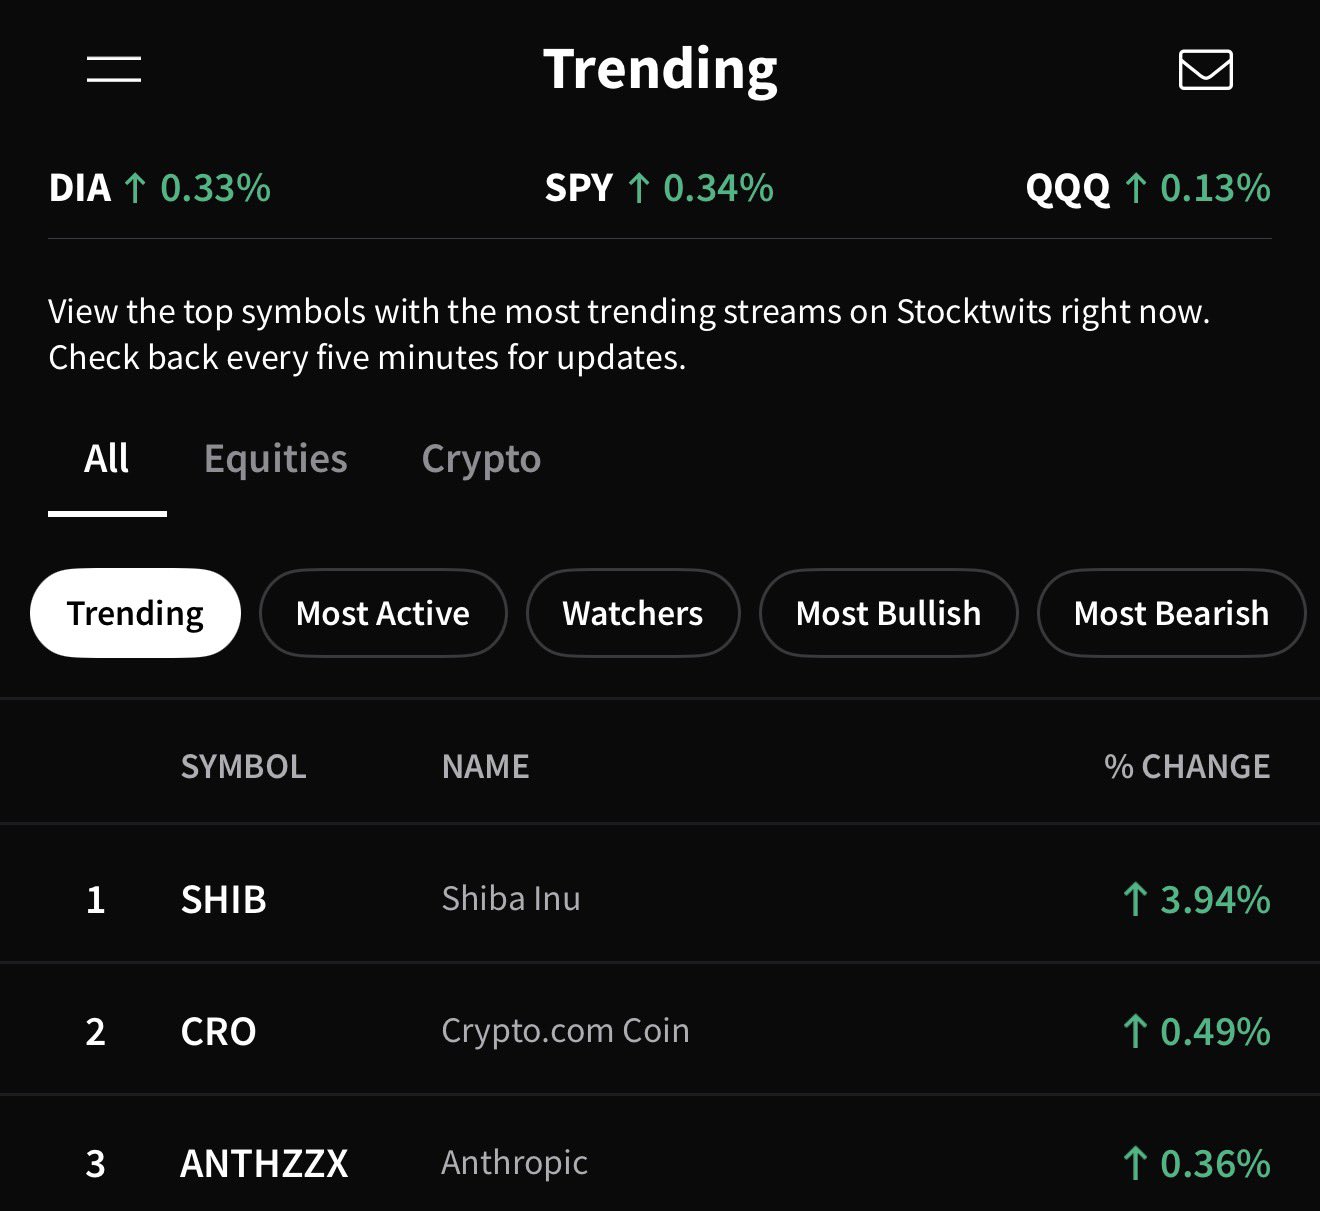Tap the SPY ticker quote

coord(659,188)
